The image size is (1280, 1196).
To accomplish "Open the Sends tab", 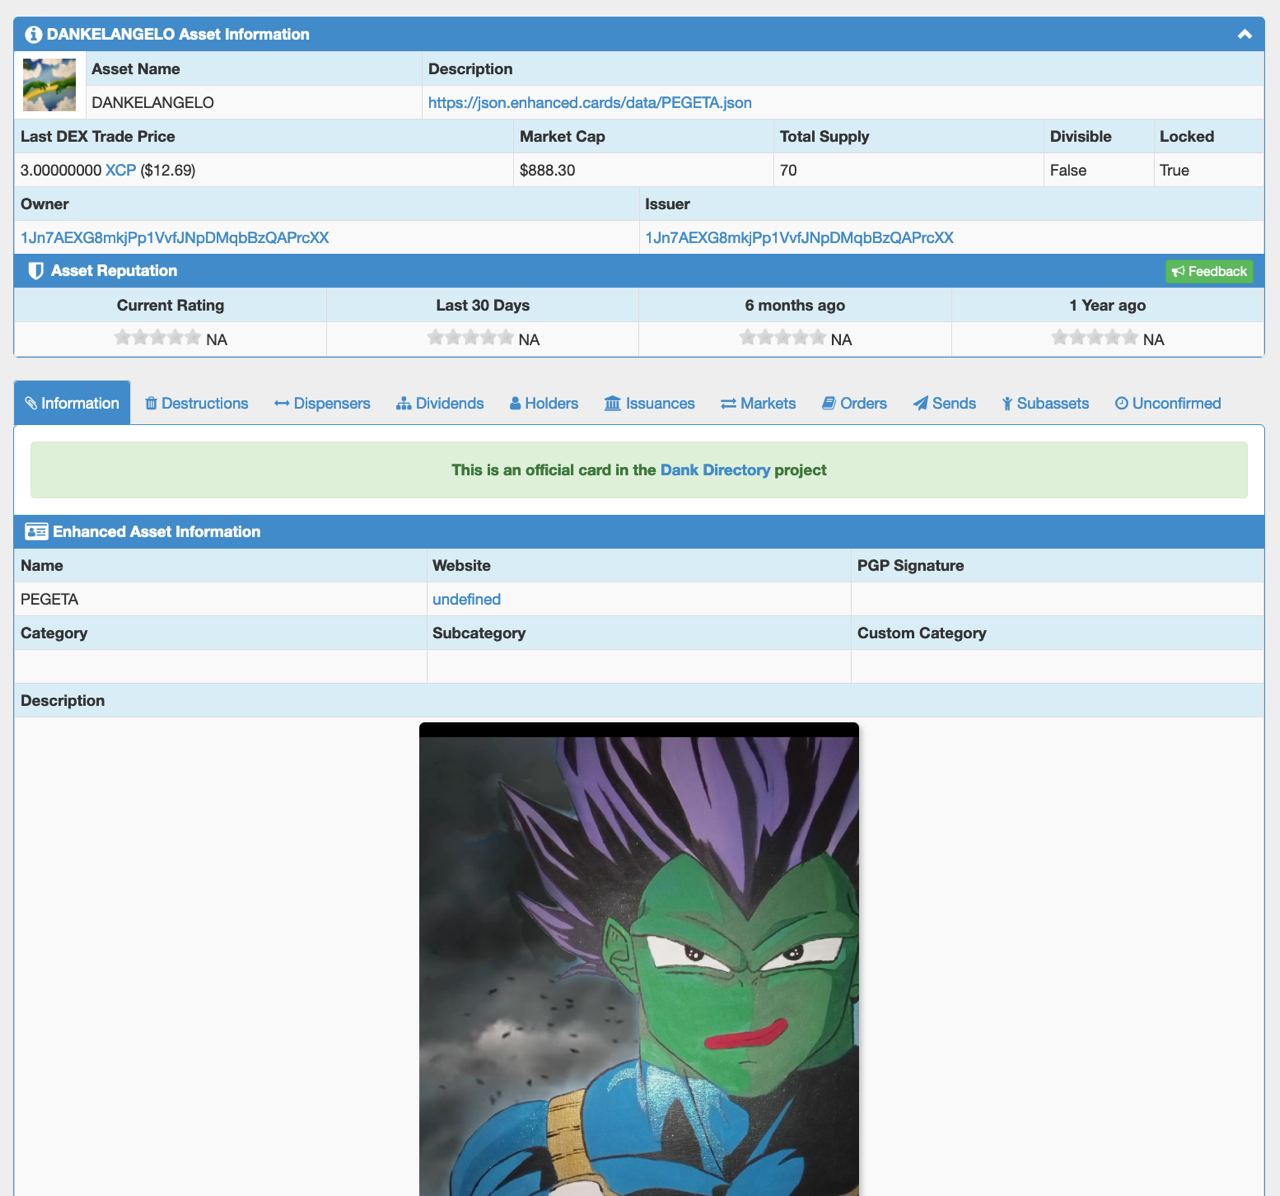I will (x=945, y=403).
